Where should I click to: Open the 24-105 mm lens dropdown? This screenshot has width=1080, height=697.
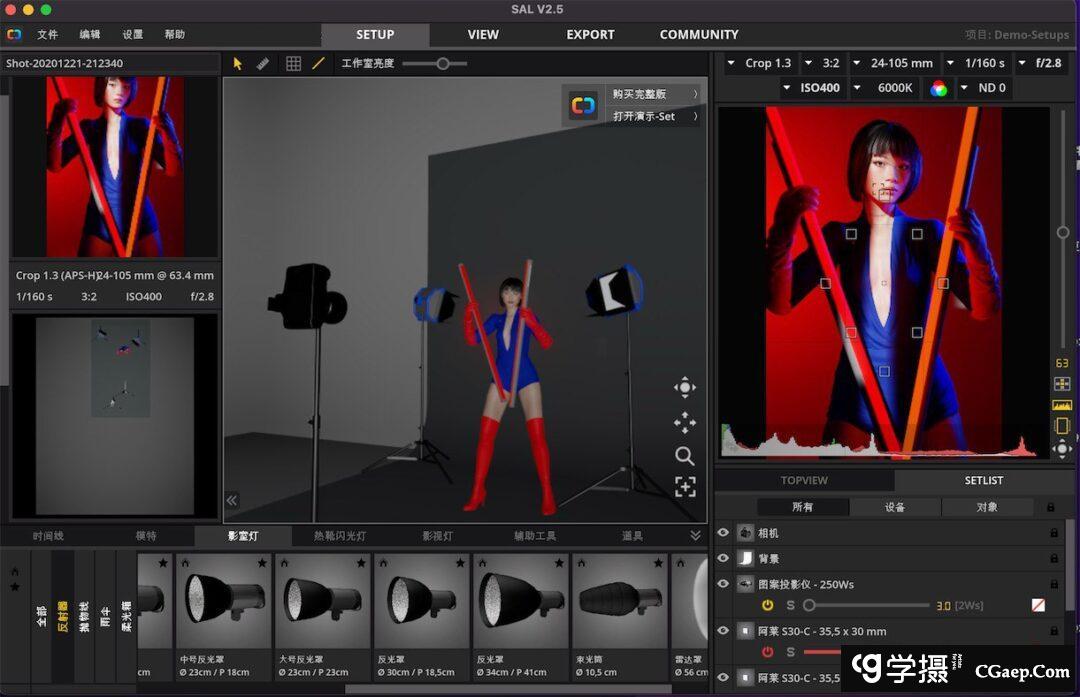[893, 63]
